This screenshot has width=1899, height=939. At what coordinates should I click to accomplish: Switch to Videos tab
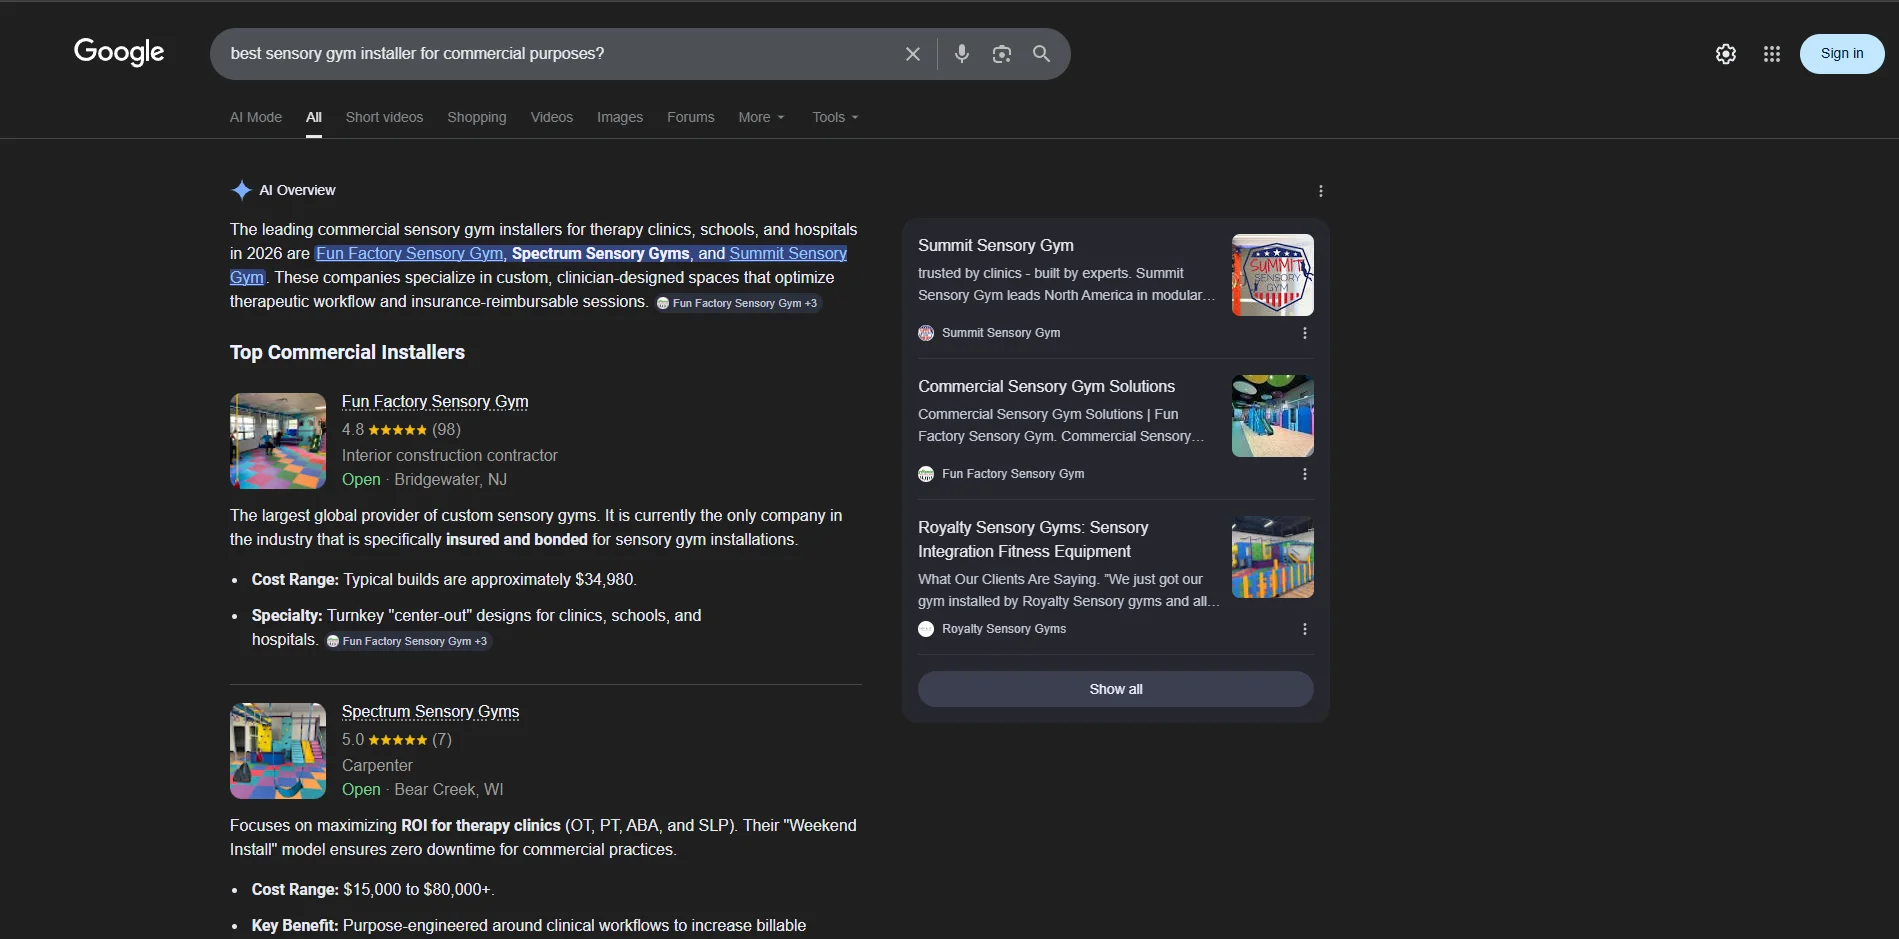coord(552,117)
